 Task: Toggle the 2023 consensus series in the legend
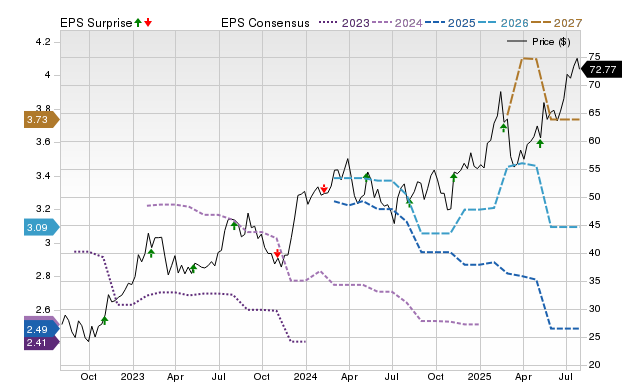click(344, 23)
